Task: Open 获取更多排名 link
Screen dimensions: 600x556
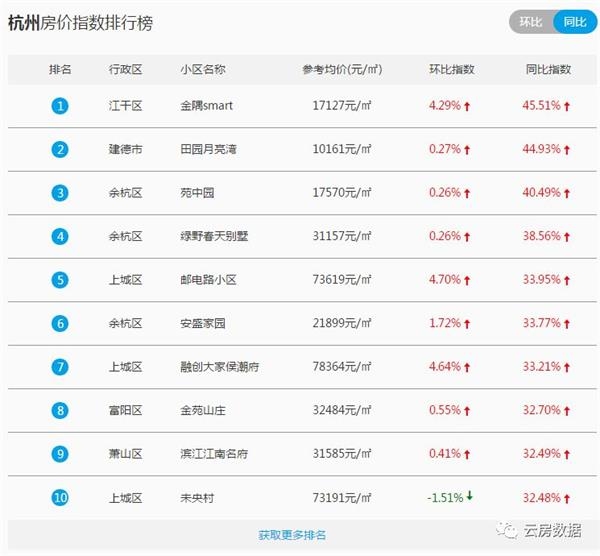Action: pos(292,535)
